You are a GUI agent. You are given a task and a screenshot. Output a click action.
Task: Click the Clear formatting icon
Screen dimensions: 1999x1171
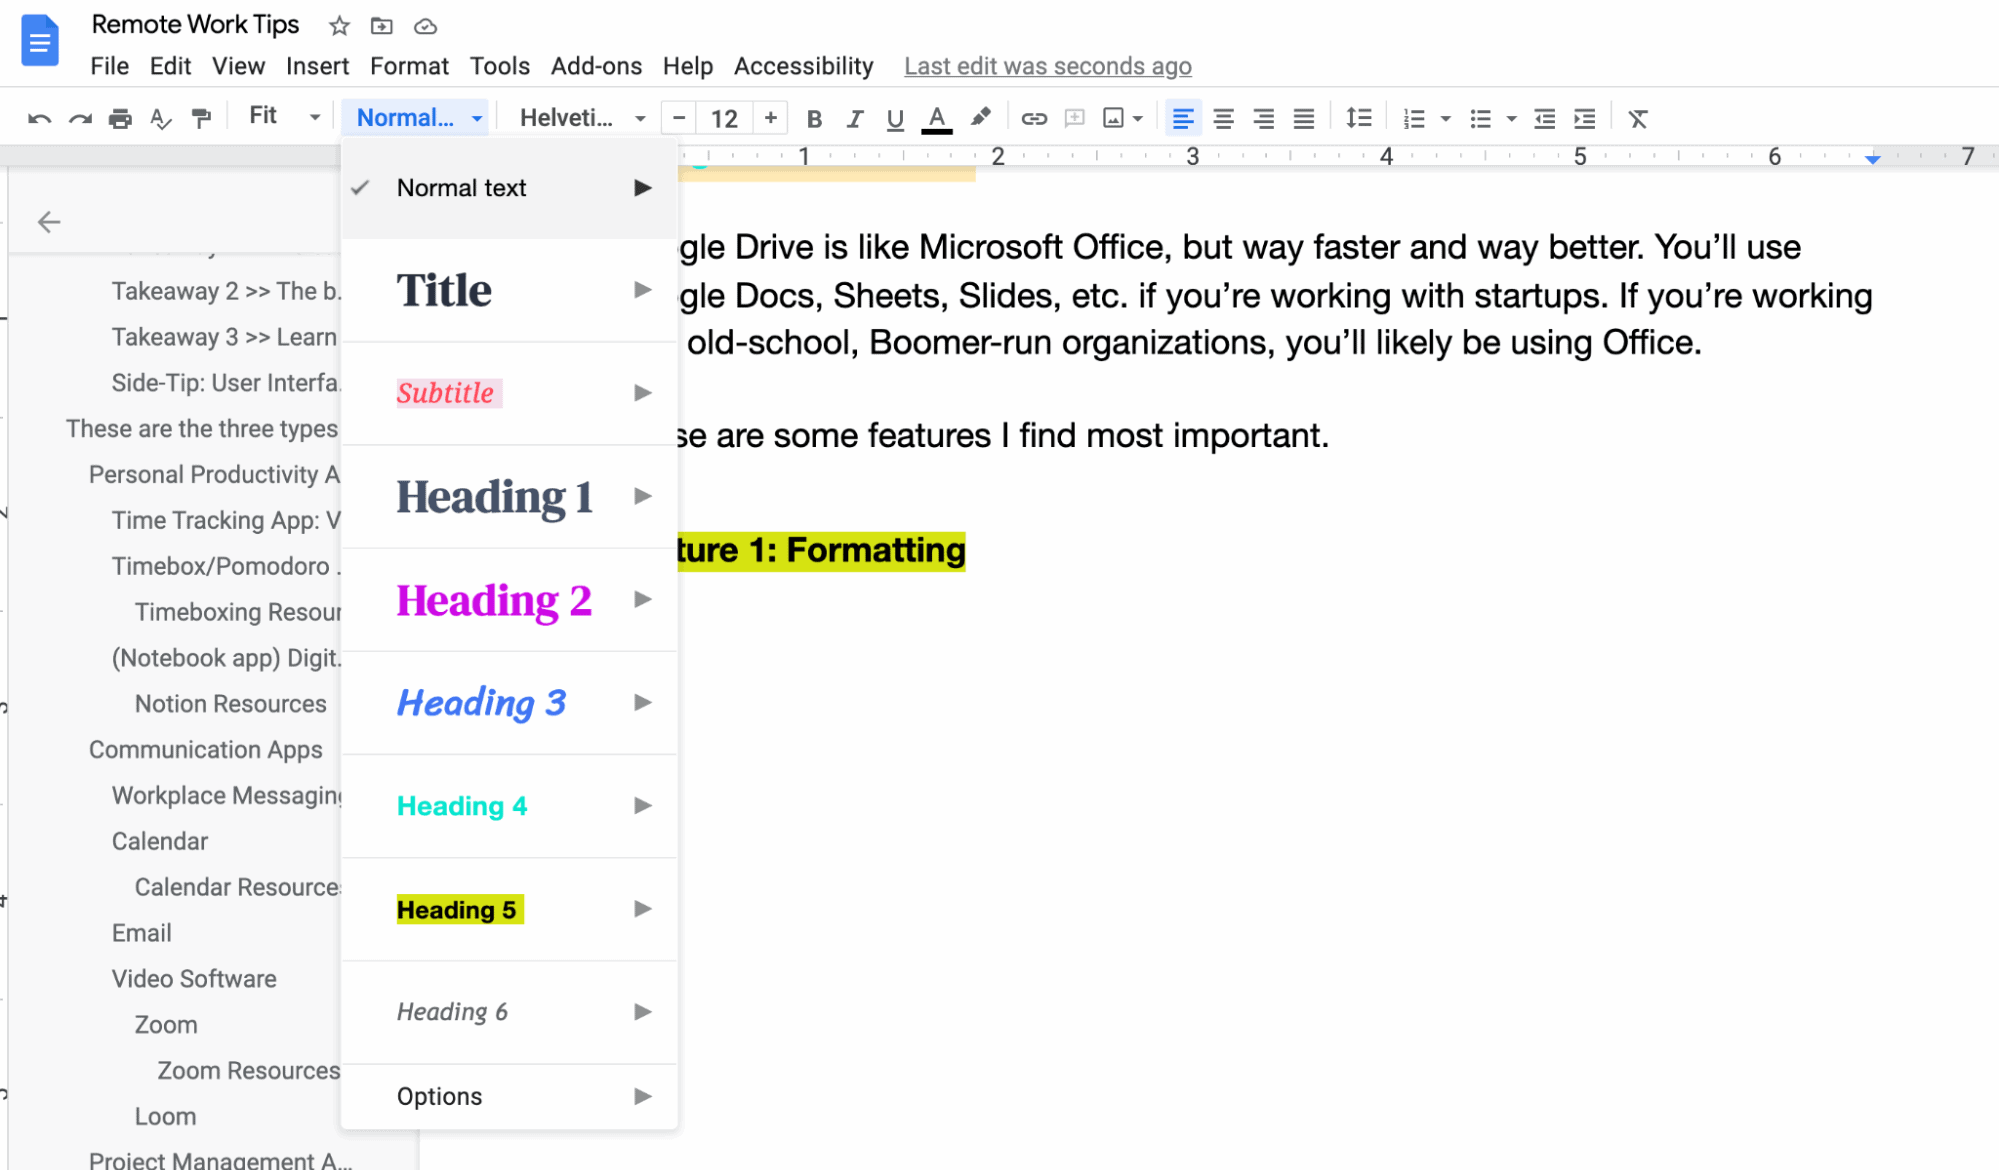tap(1638, 118)
